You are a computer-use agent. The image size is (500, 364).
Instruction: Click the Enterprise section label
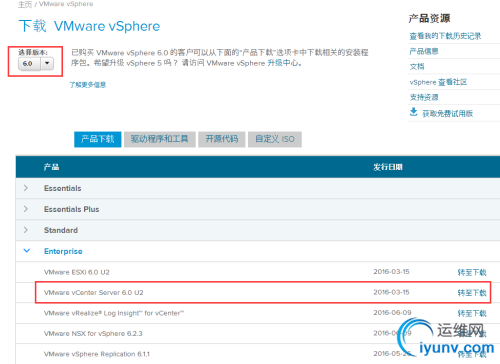click(63, 251)
